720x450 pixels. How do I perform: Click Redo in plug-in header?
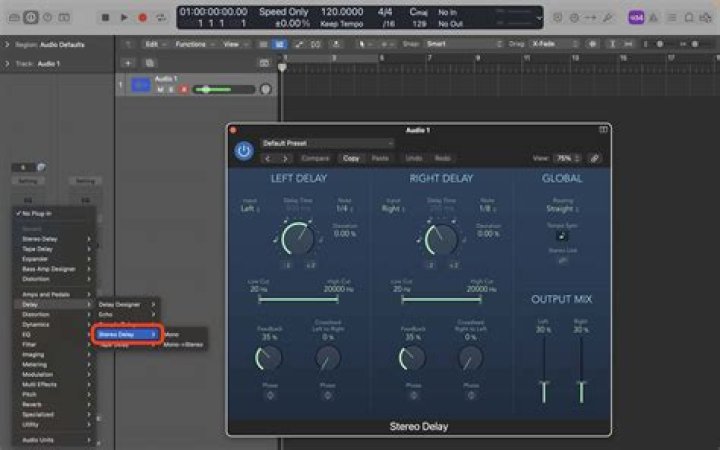(443, 158)
